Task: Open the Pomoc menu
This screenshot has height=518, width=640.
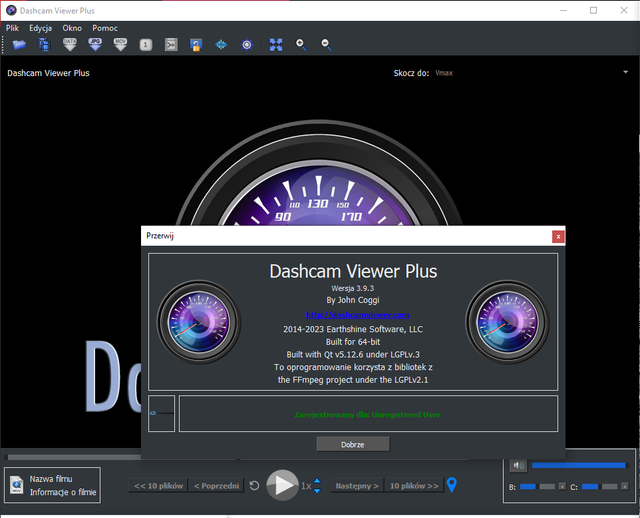Action: 105,28
